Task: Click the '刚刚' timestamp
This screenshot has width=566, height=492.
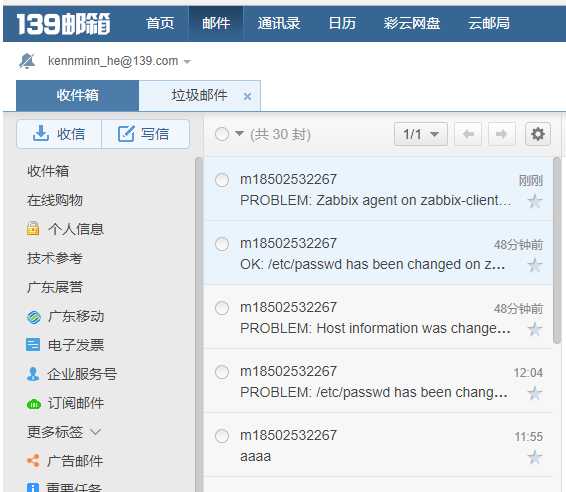Action: click(531, 180)
